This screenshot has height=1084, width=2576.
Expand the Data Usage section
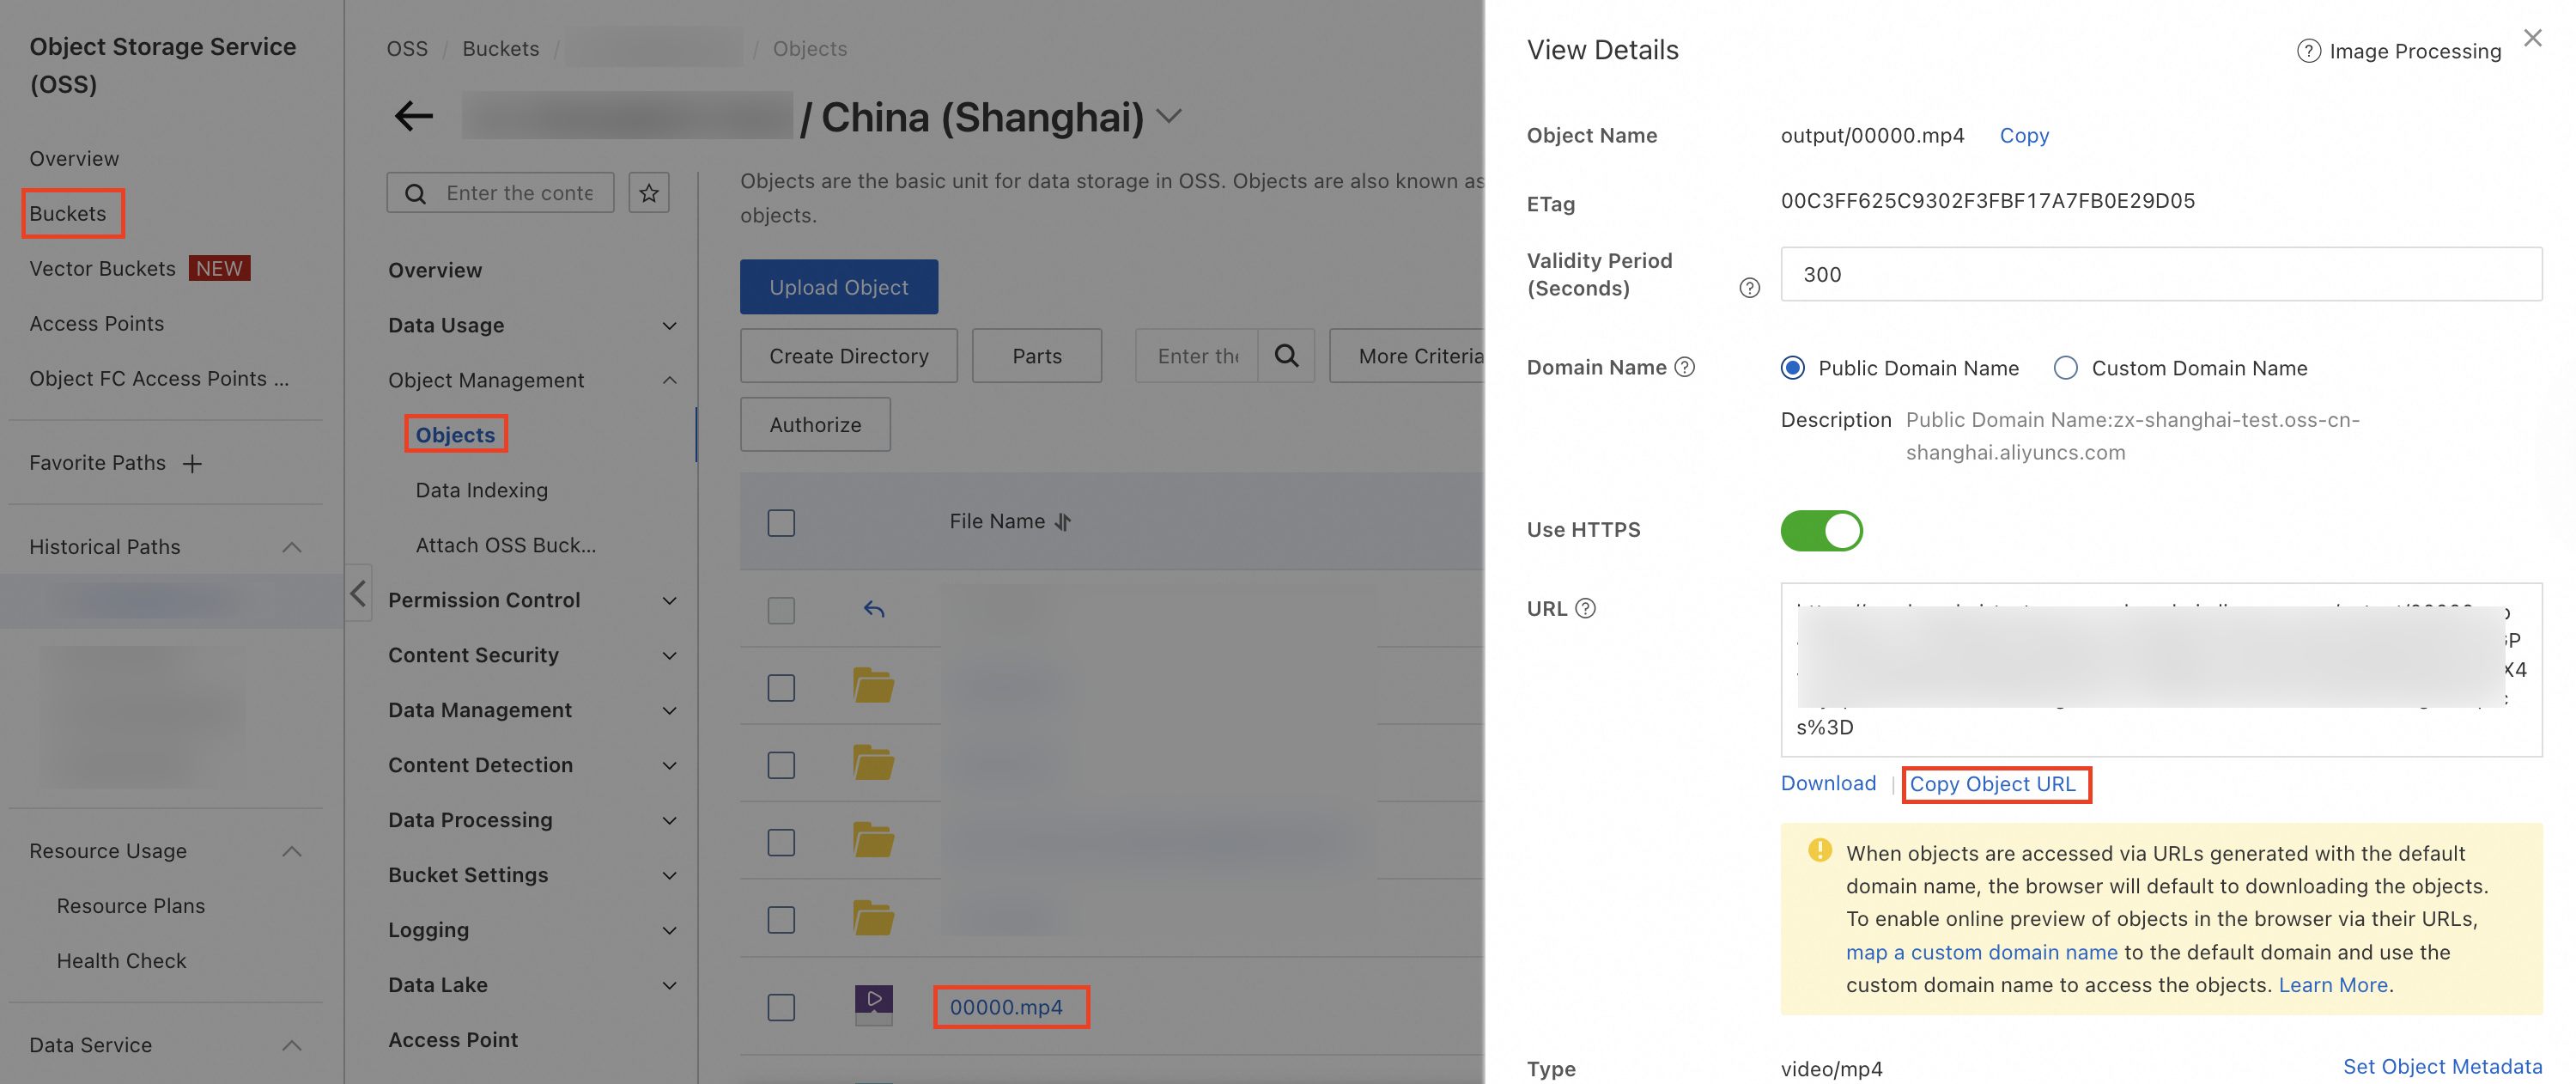669,326
